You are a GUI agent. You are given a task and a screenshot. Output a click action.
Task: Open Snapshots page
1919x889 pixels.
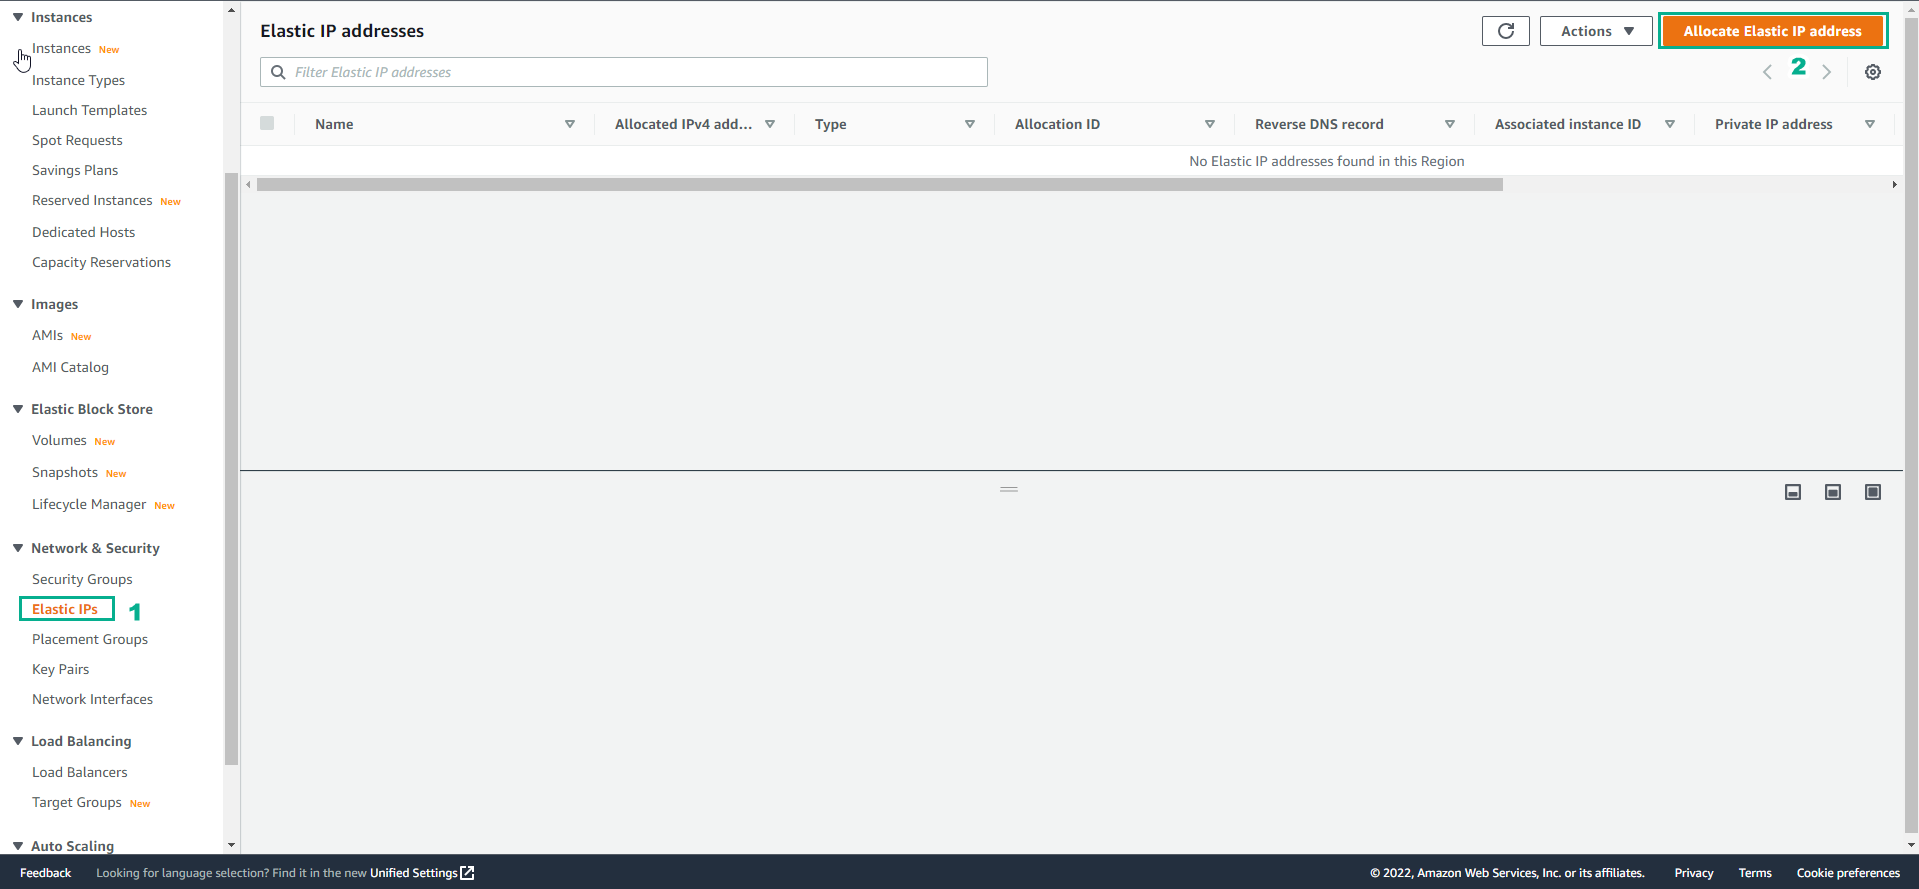point(65,472)
